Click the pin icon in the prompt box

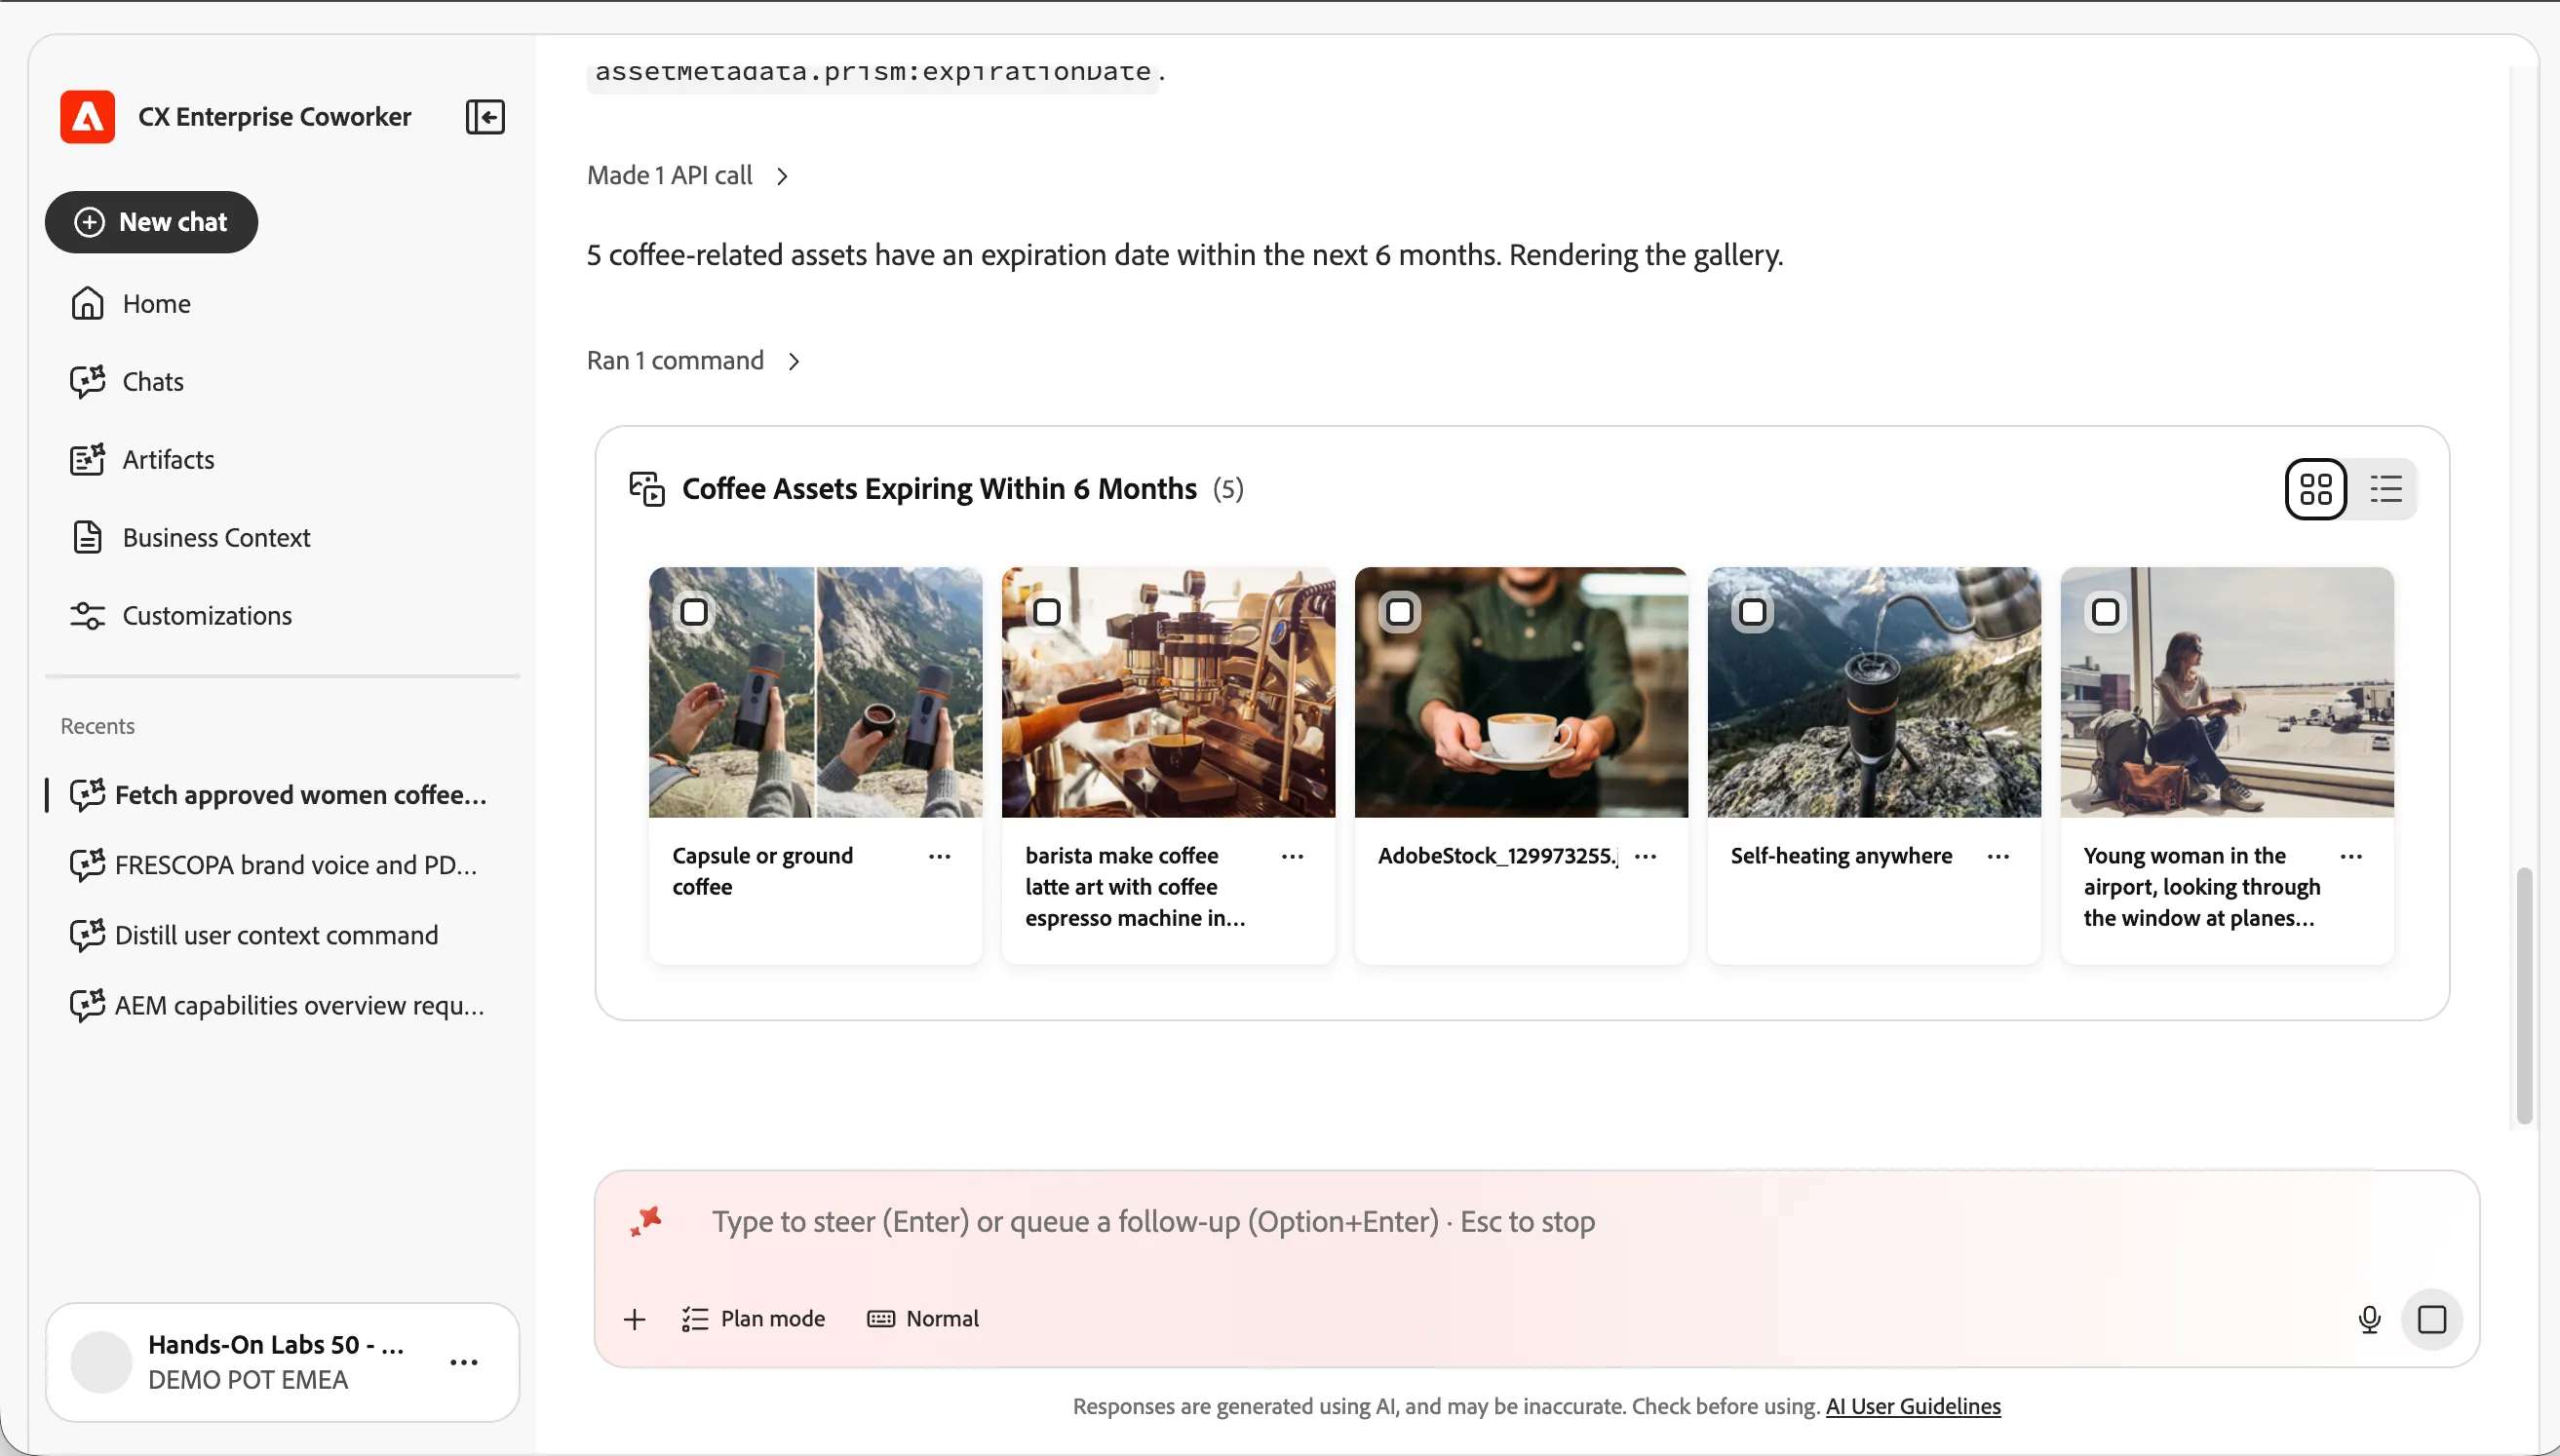(646, 1221)
